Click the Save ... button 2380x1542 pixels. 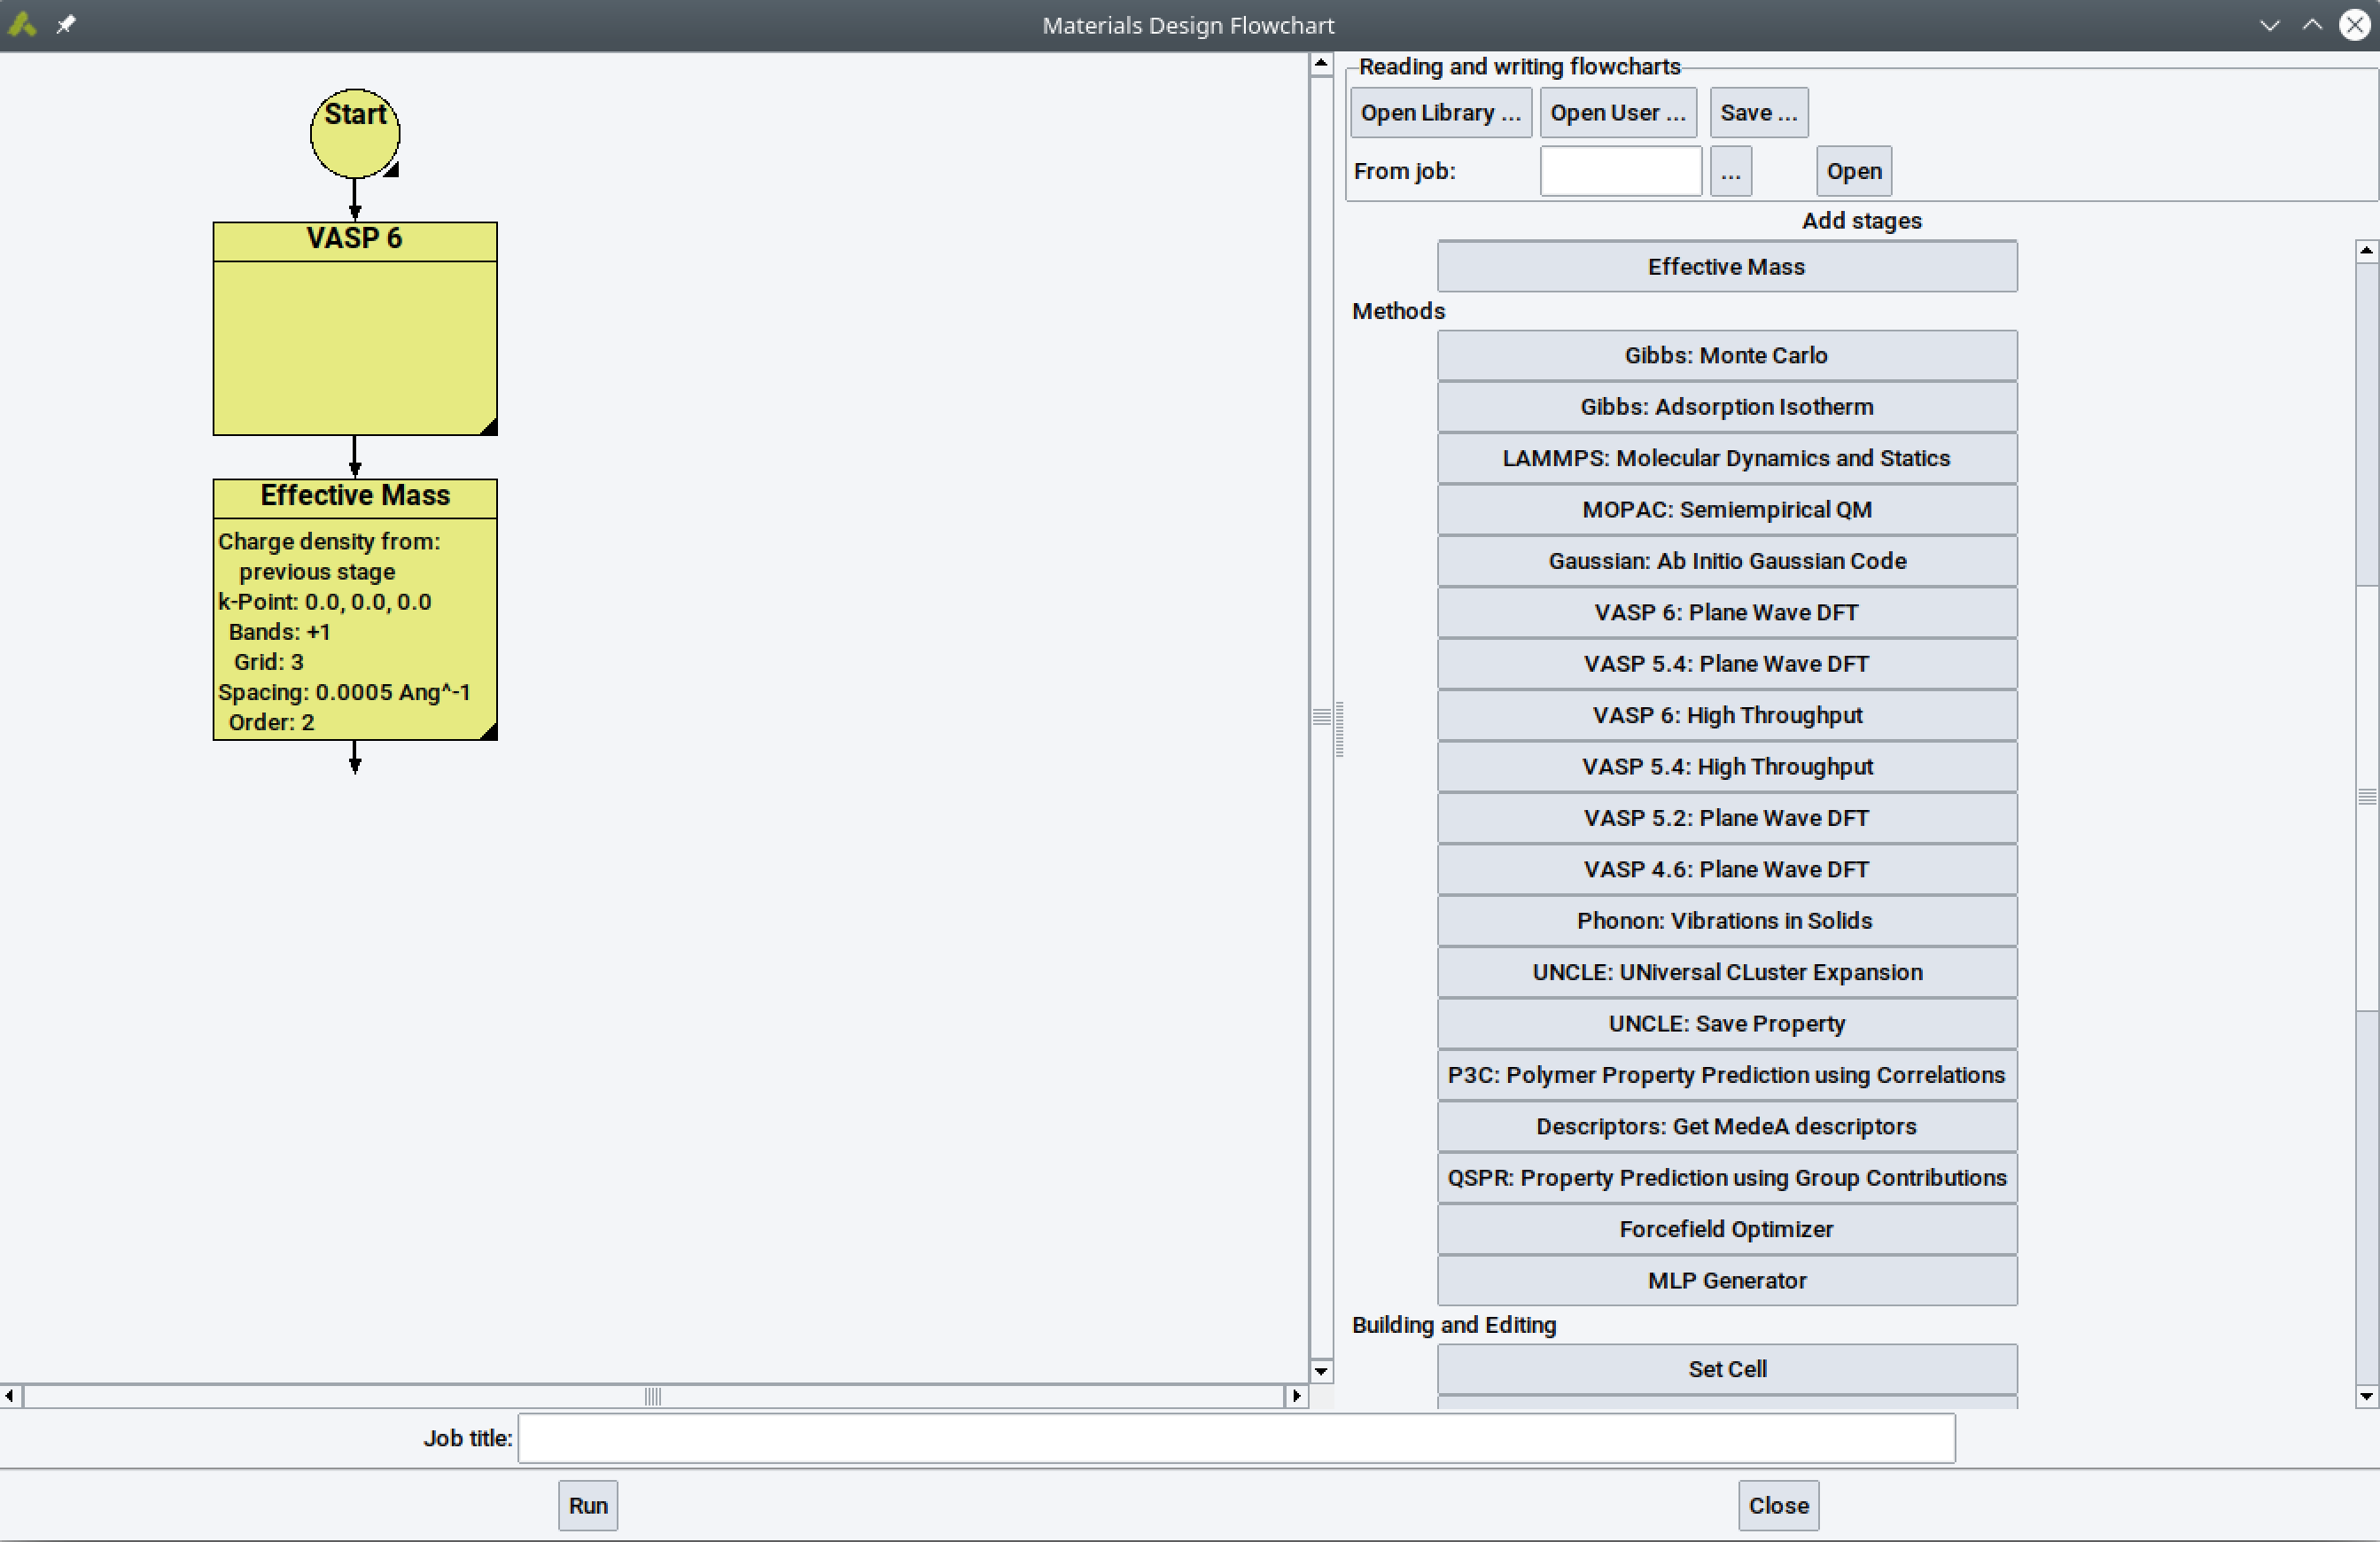[x=1758, y=112]
